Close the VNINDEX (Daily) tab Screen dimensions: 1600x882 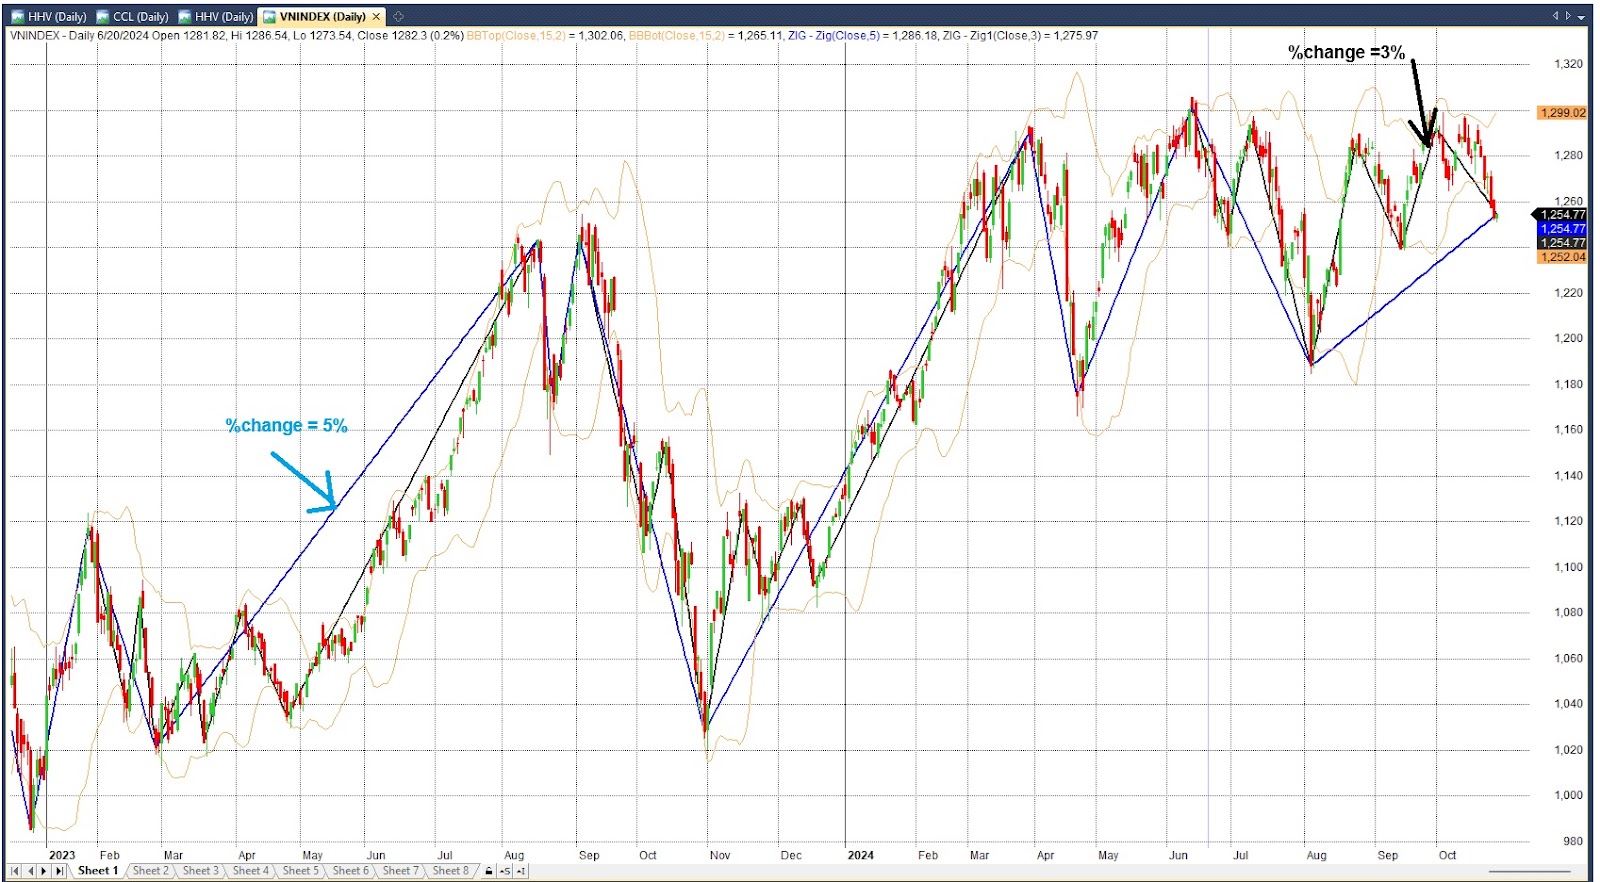point(376,16)
